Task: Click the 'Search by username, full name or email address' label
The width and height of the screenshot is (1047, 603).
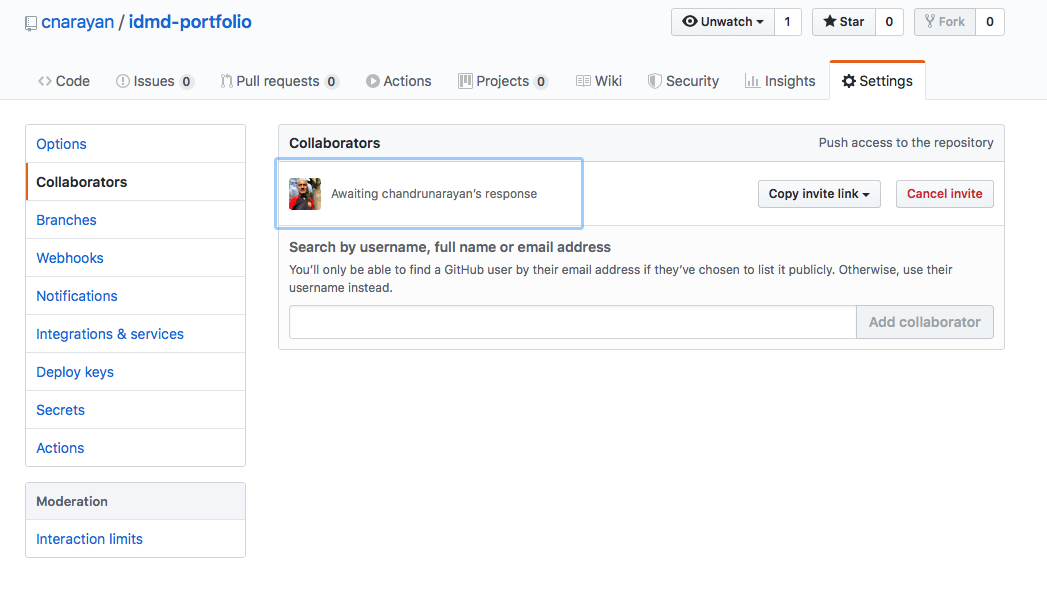Action: (x=450, y=247)
